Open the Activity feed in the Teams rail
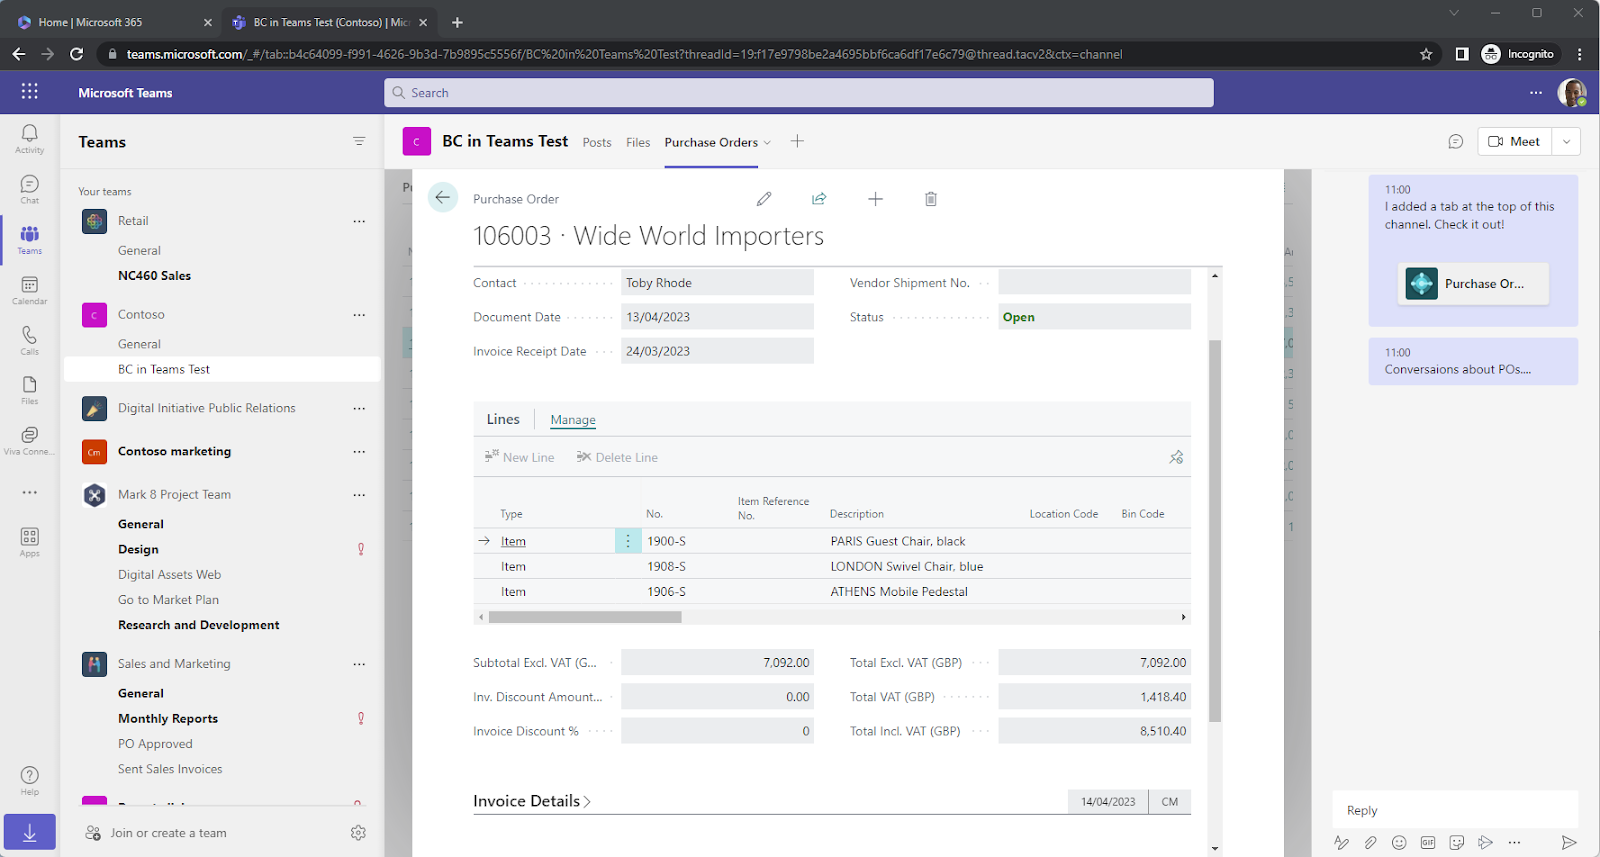Image resolution: width=1600 pixels, height=857 pixels. [29, 138]
